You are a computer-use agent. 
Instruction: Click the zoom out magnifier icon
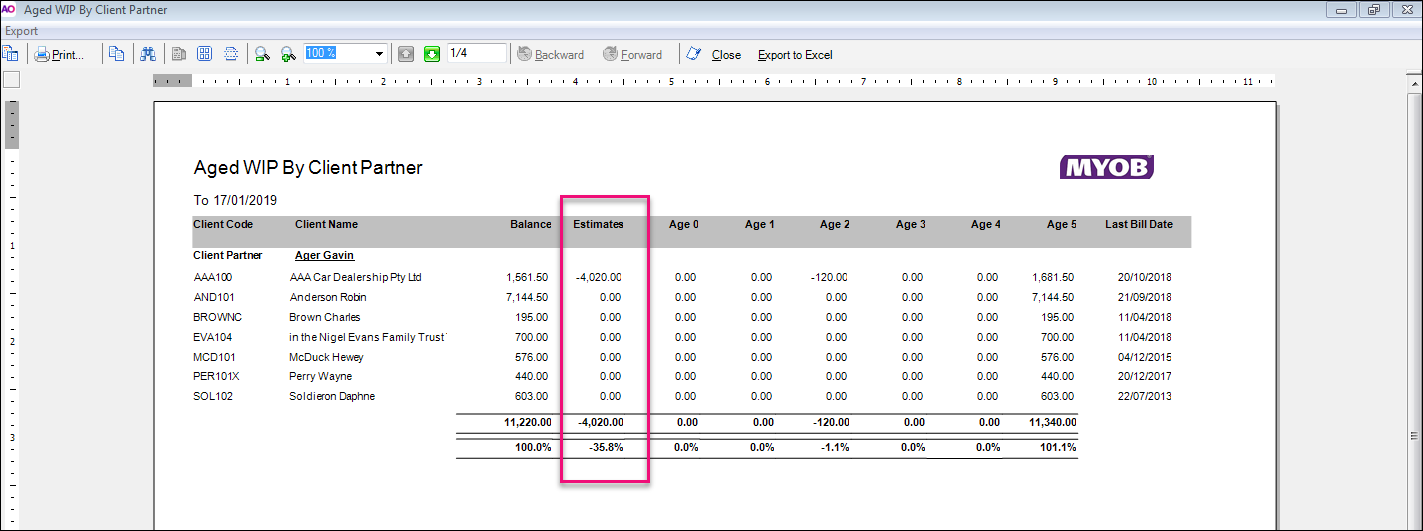tap(262, 54)
